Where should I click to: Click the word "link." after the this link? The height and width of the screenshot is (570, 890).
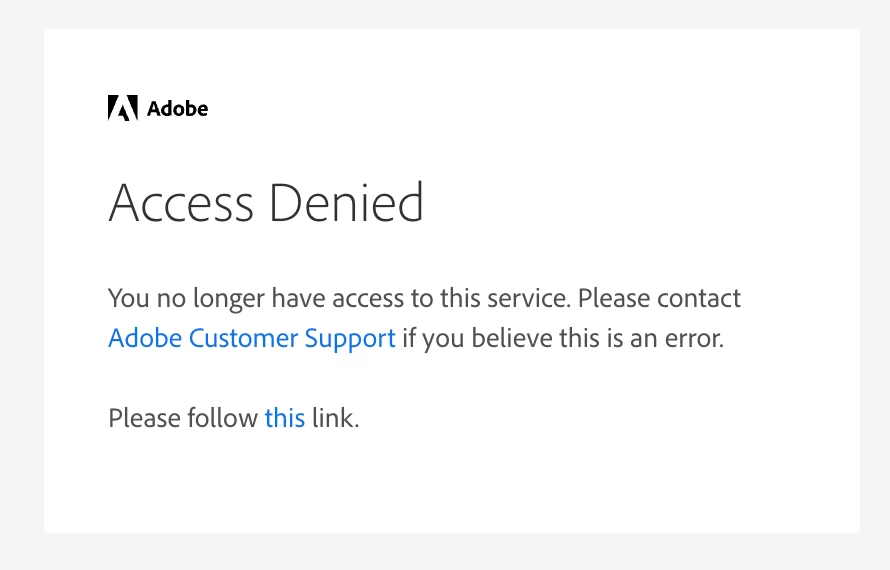click(335, 417)
